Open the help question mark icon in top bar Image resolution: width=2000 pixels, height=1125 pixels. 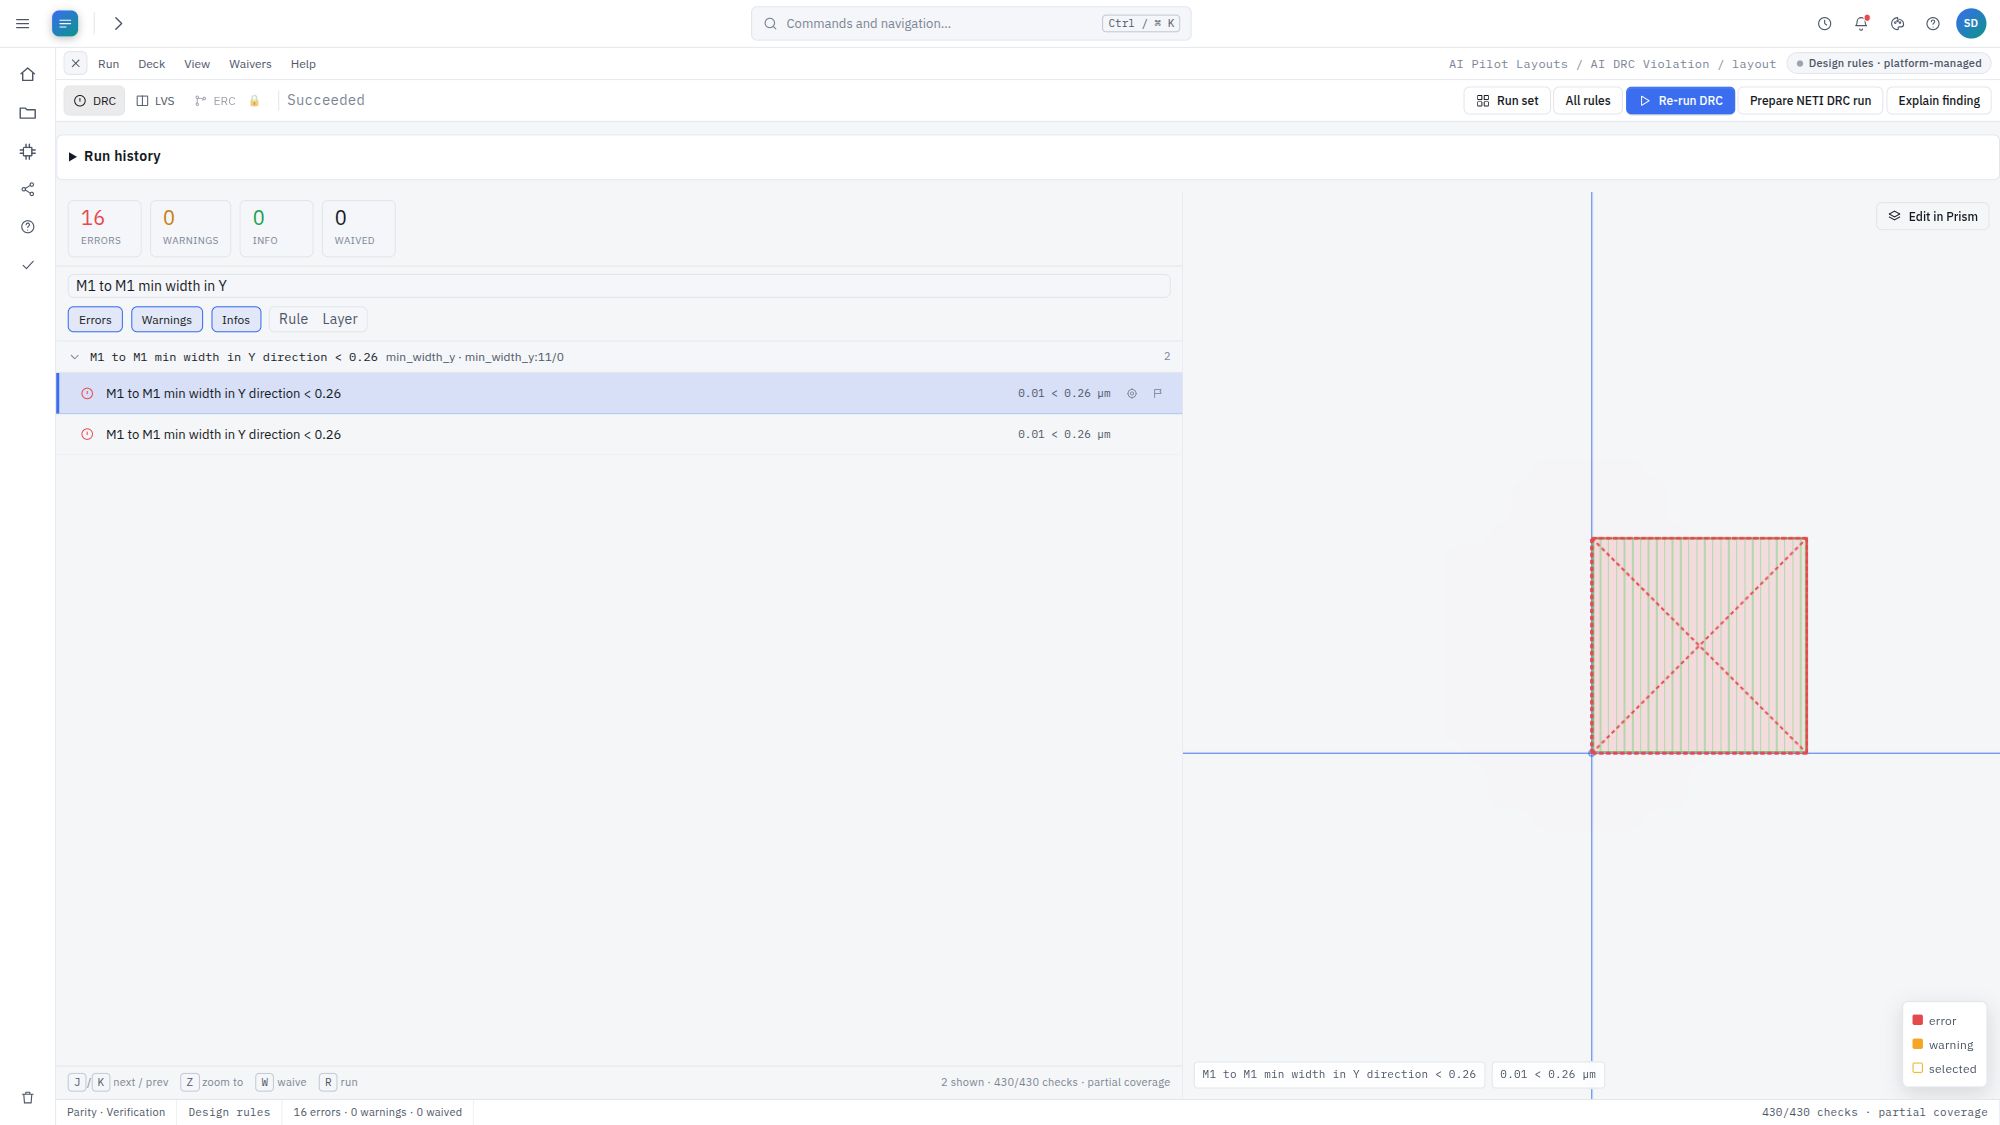point(1933,23)
